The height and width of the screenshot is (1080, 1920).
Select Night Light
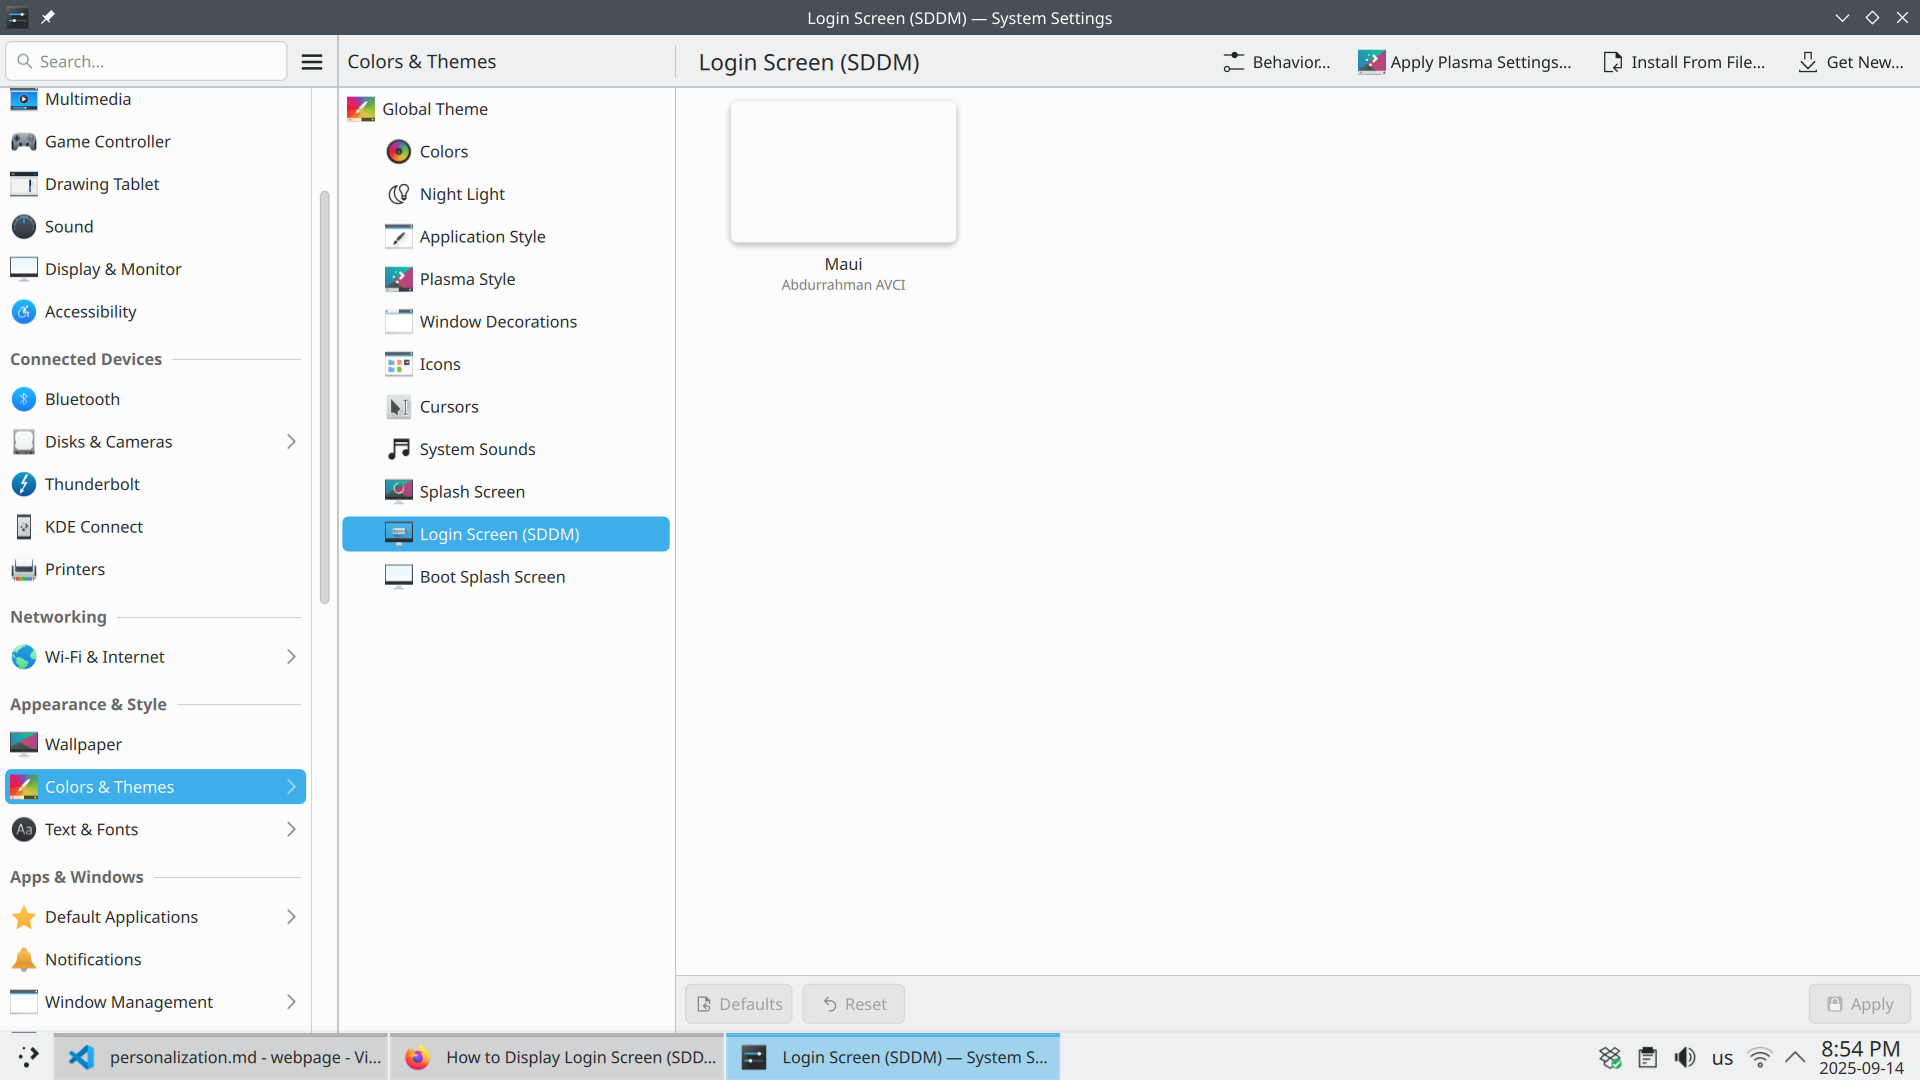(x=506, y=194)
